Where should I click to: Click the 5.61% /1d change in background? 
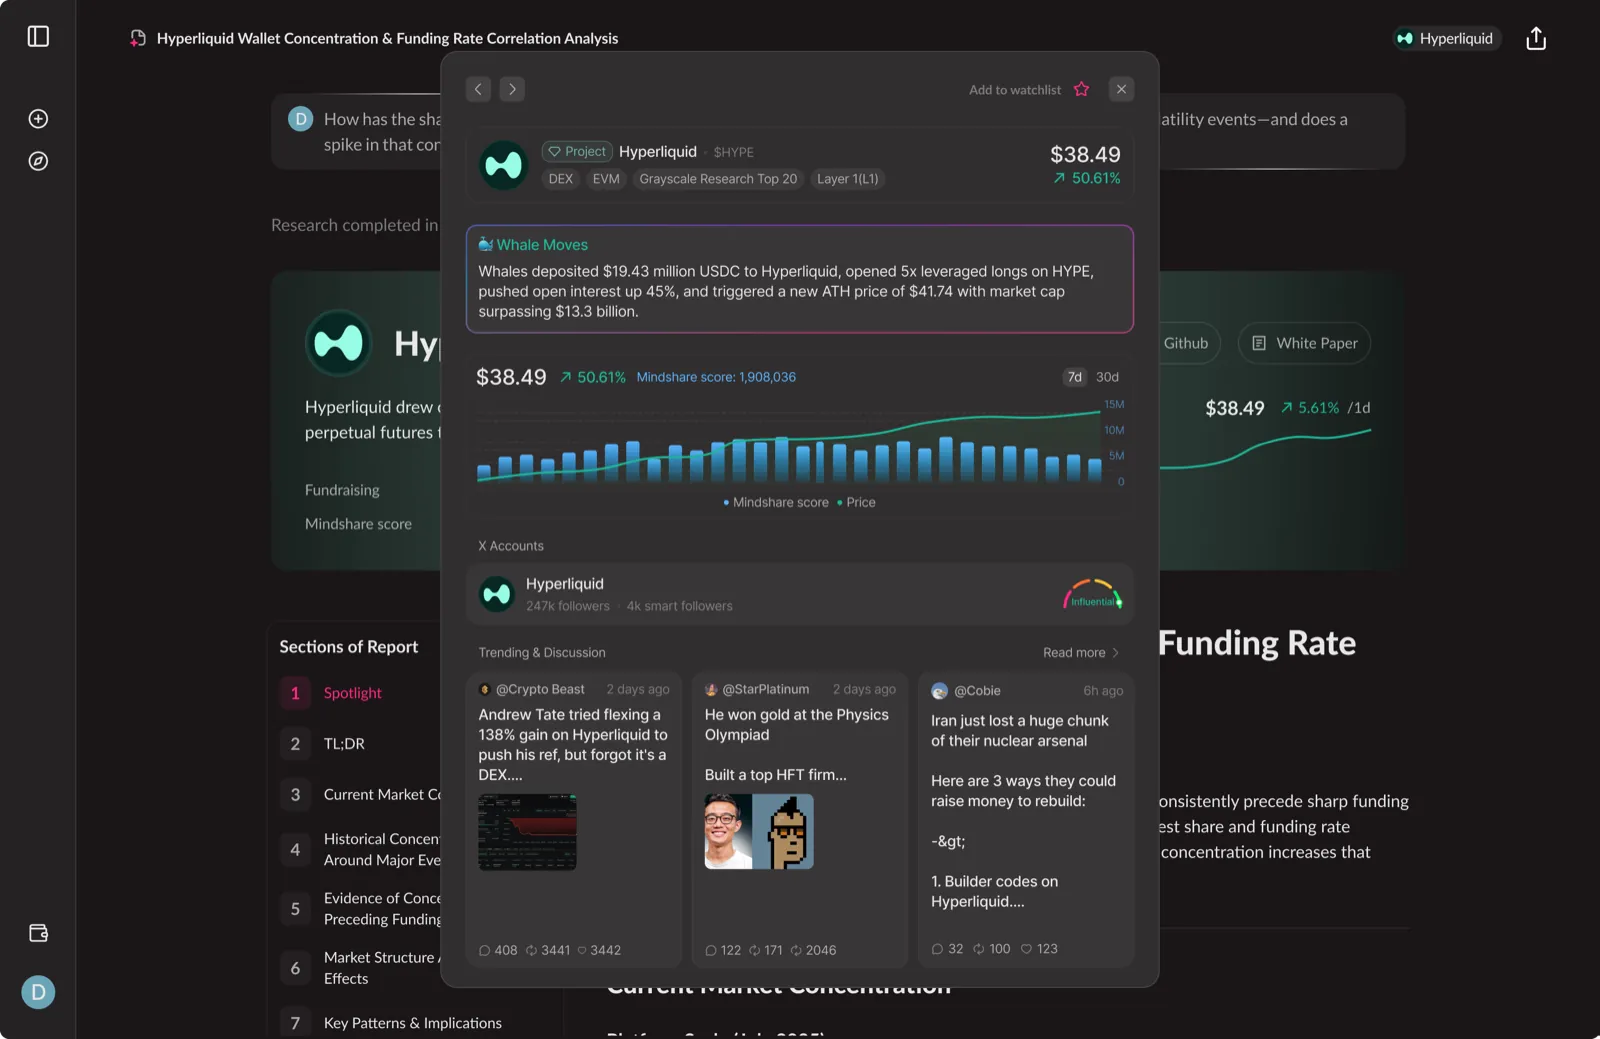point(1326,408)
